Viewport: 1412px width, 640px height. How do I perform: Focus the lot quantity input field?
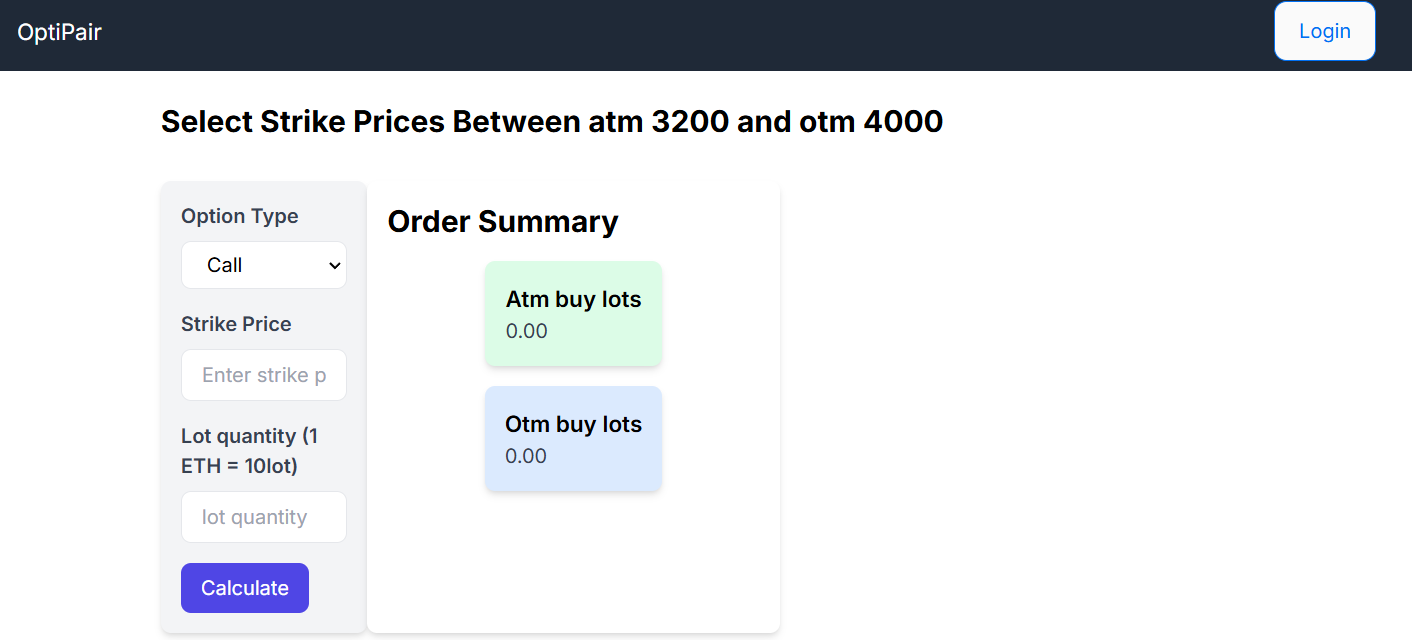tap(264, 517)
